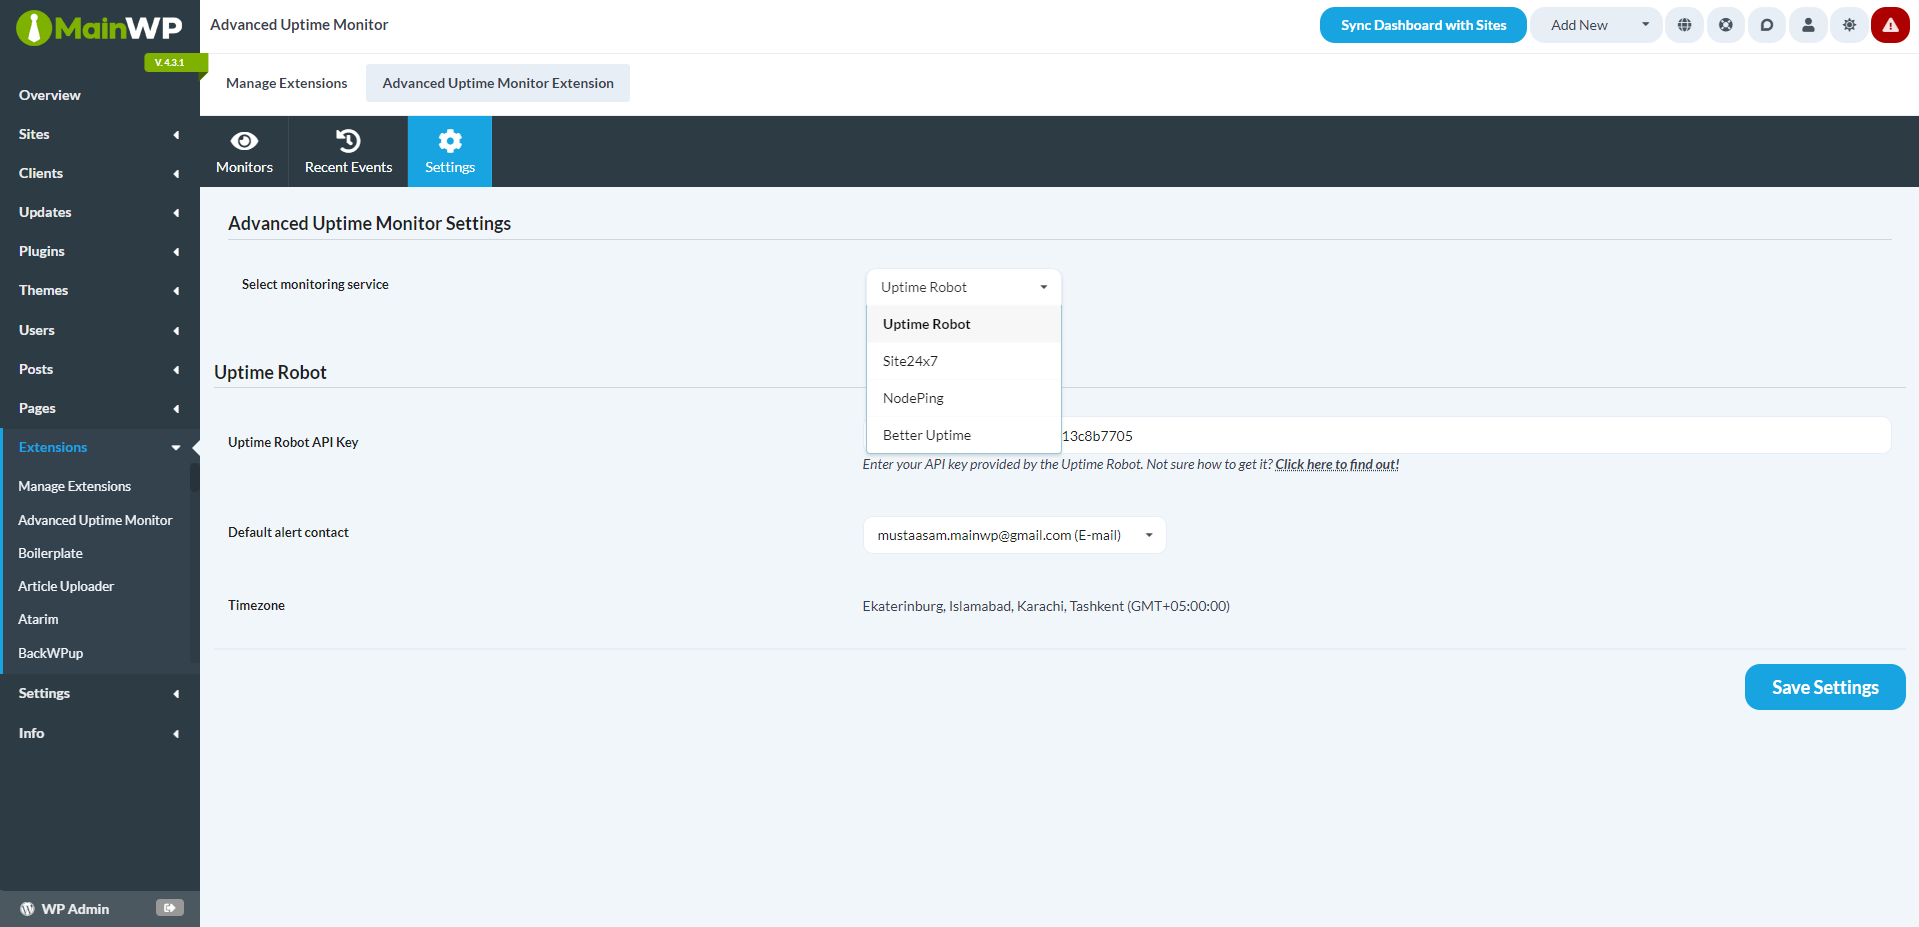Open the globe sites icon in header
The height and width of the screenshot is (927, 1919).
(x=1685, y=25)
